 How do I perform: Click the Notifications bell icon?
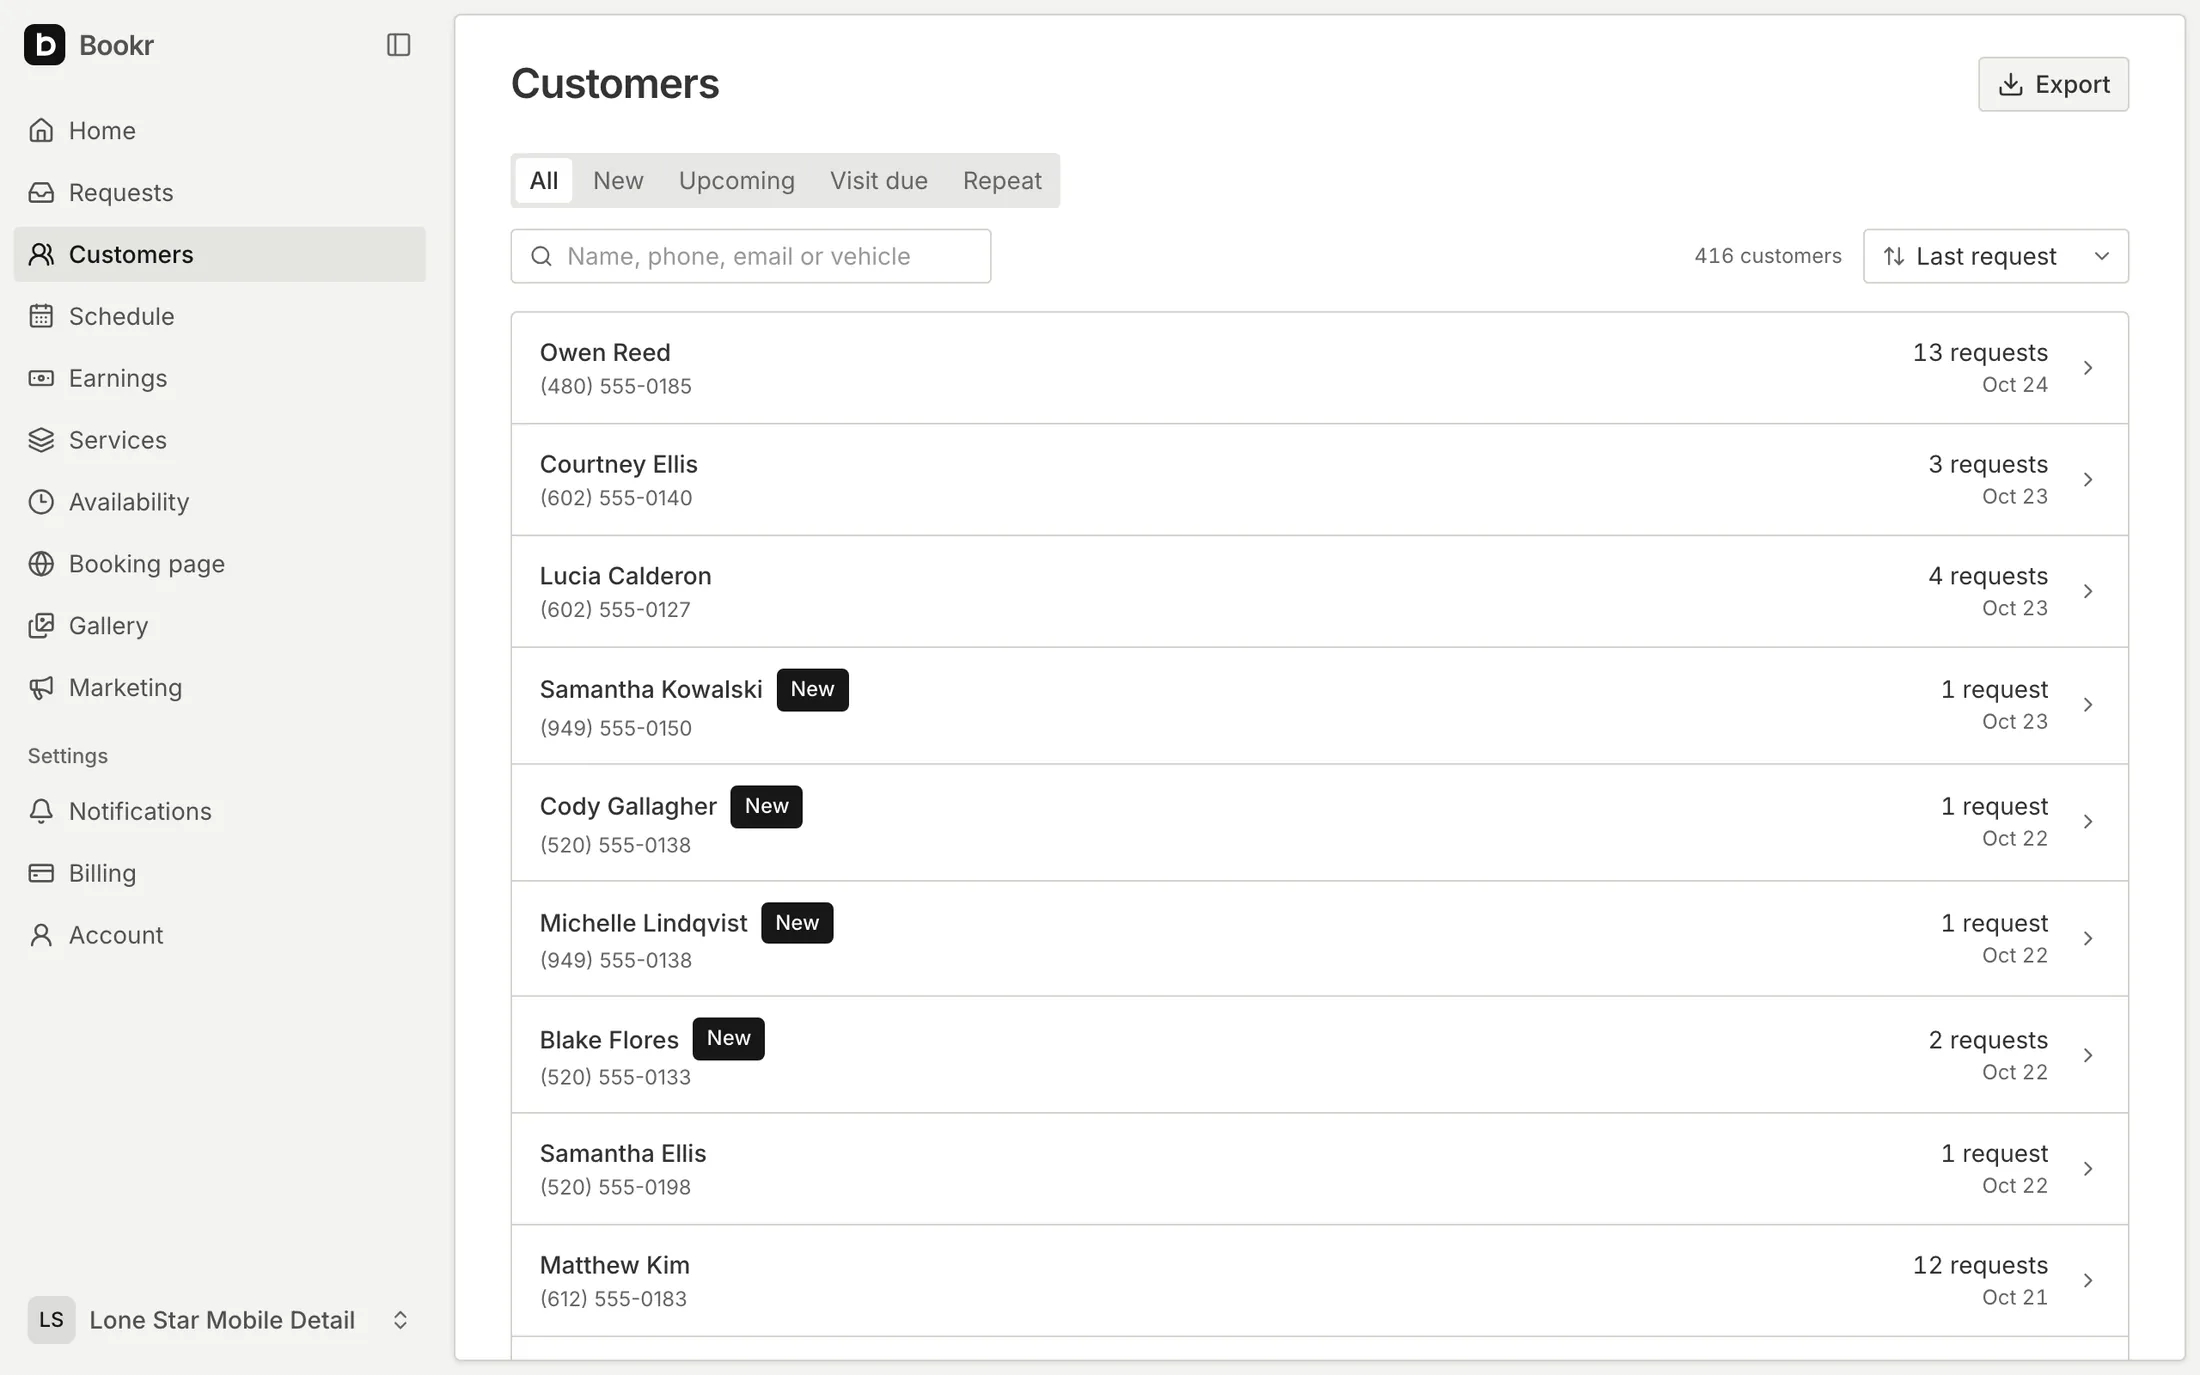tap(41, 811)
